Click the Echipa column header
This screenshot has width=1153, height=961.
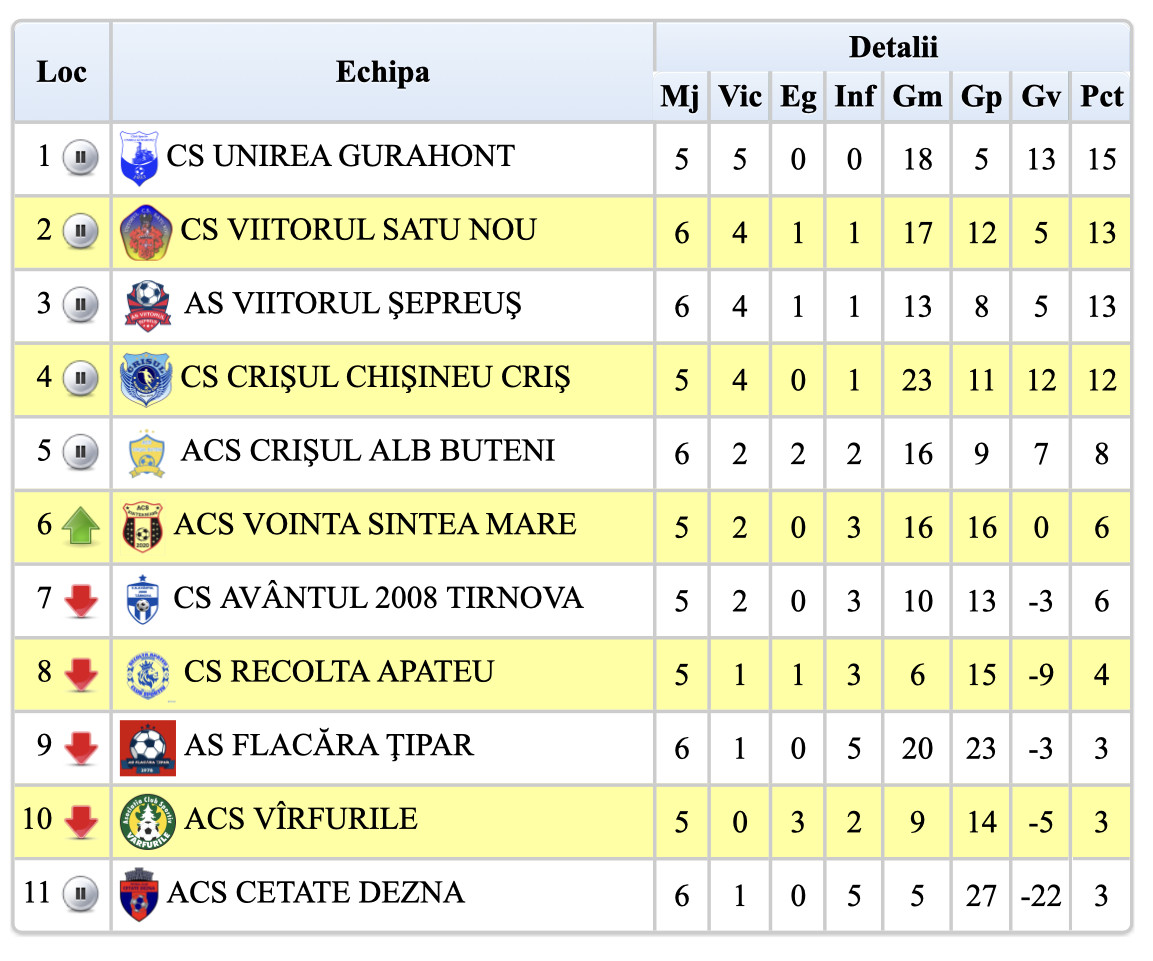point(382,72)
